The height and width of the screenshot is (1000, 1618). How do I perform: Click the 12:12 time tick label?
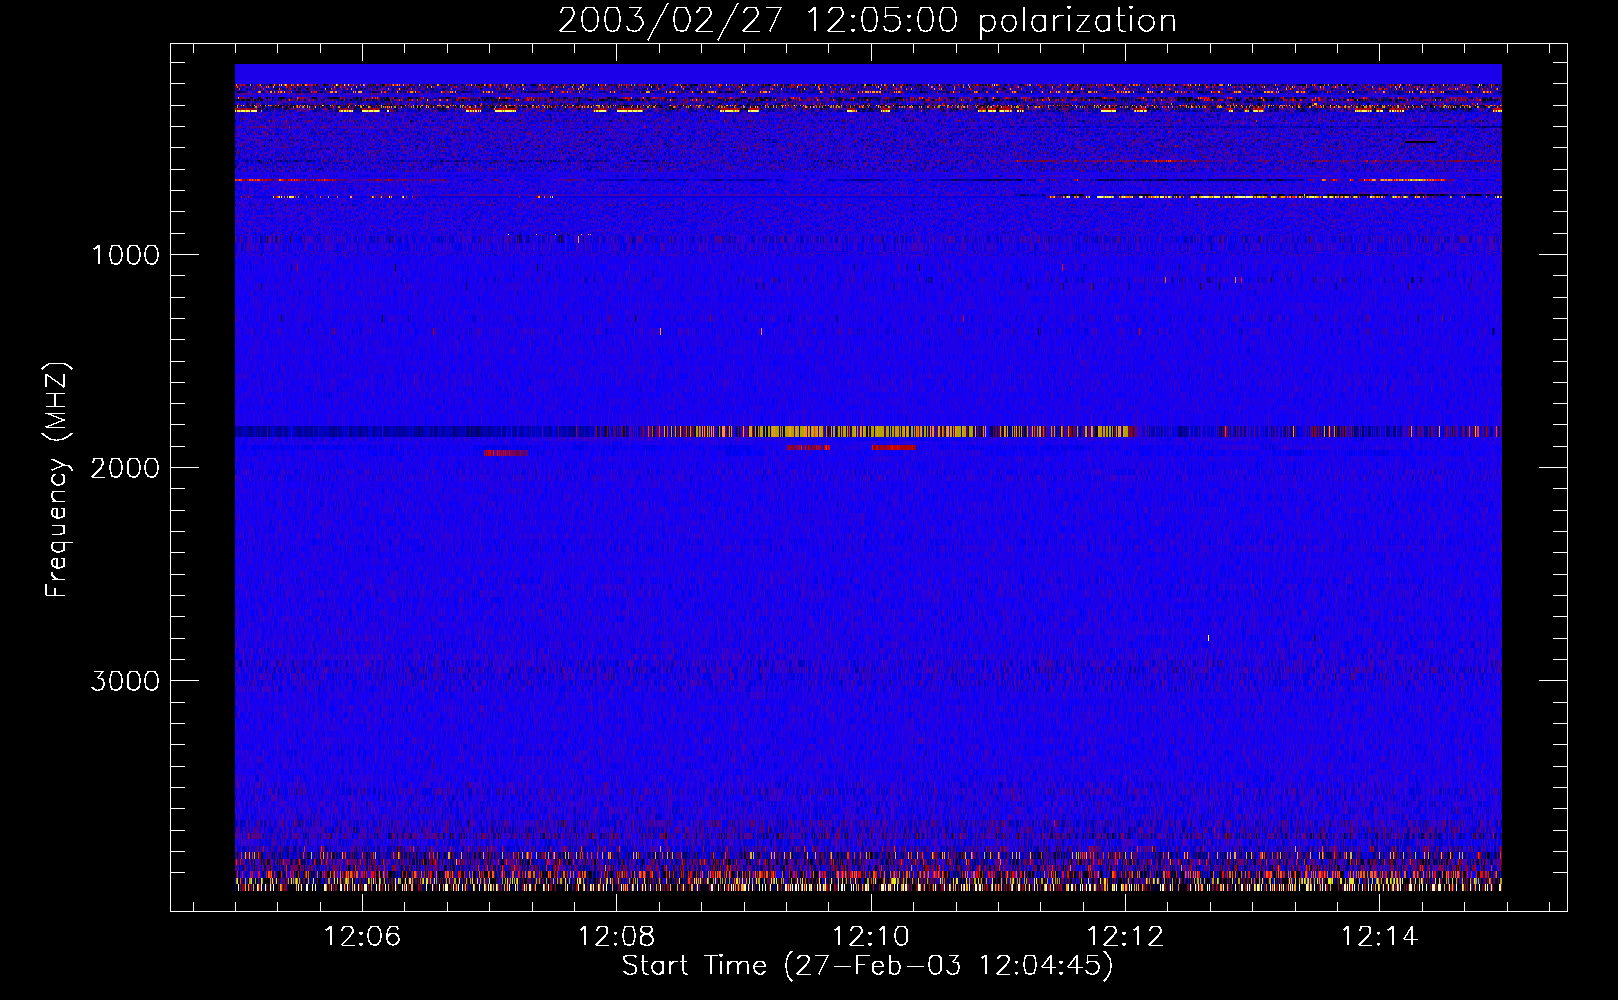1125,937
